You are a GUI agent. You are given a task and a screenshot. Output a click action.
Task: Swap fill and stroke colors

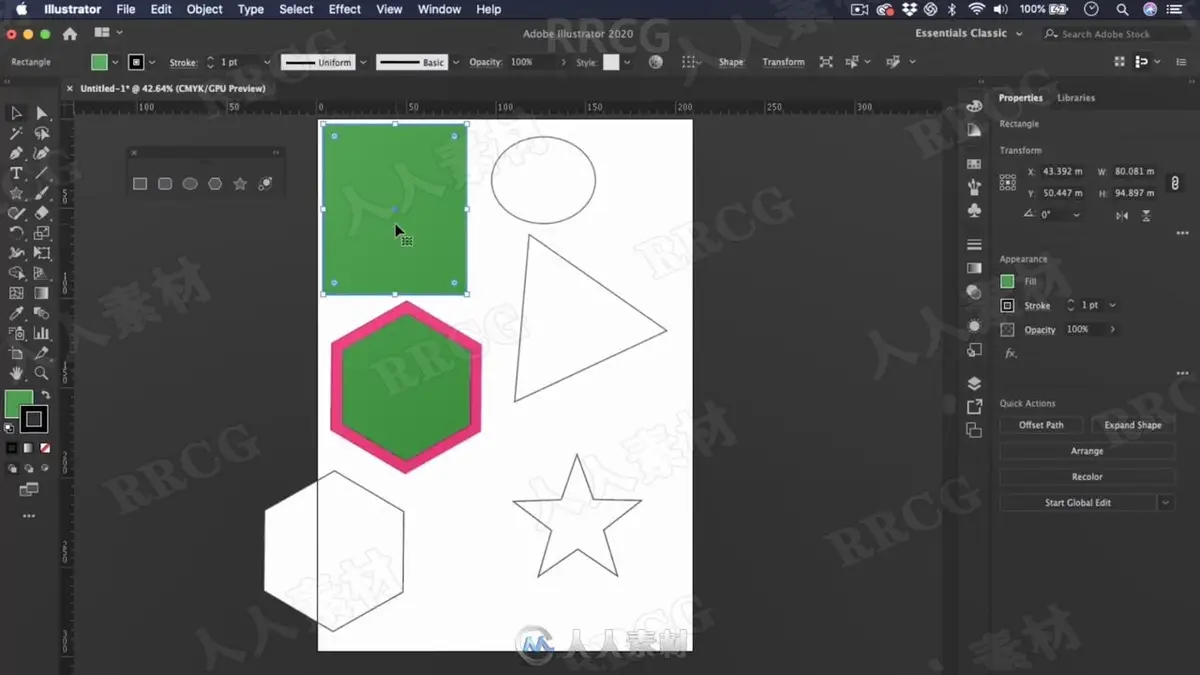45,395
